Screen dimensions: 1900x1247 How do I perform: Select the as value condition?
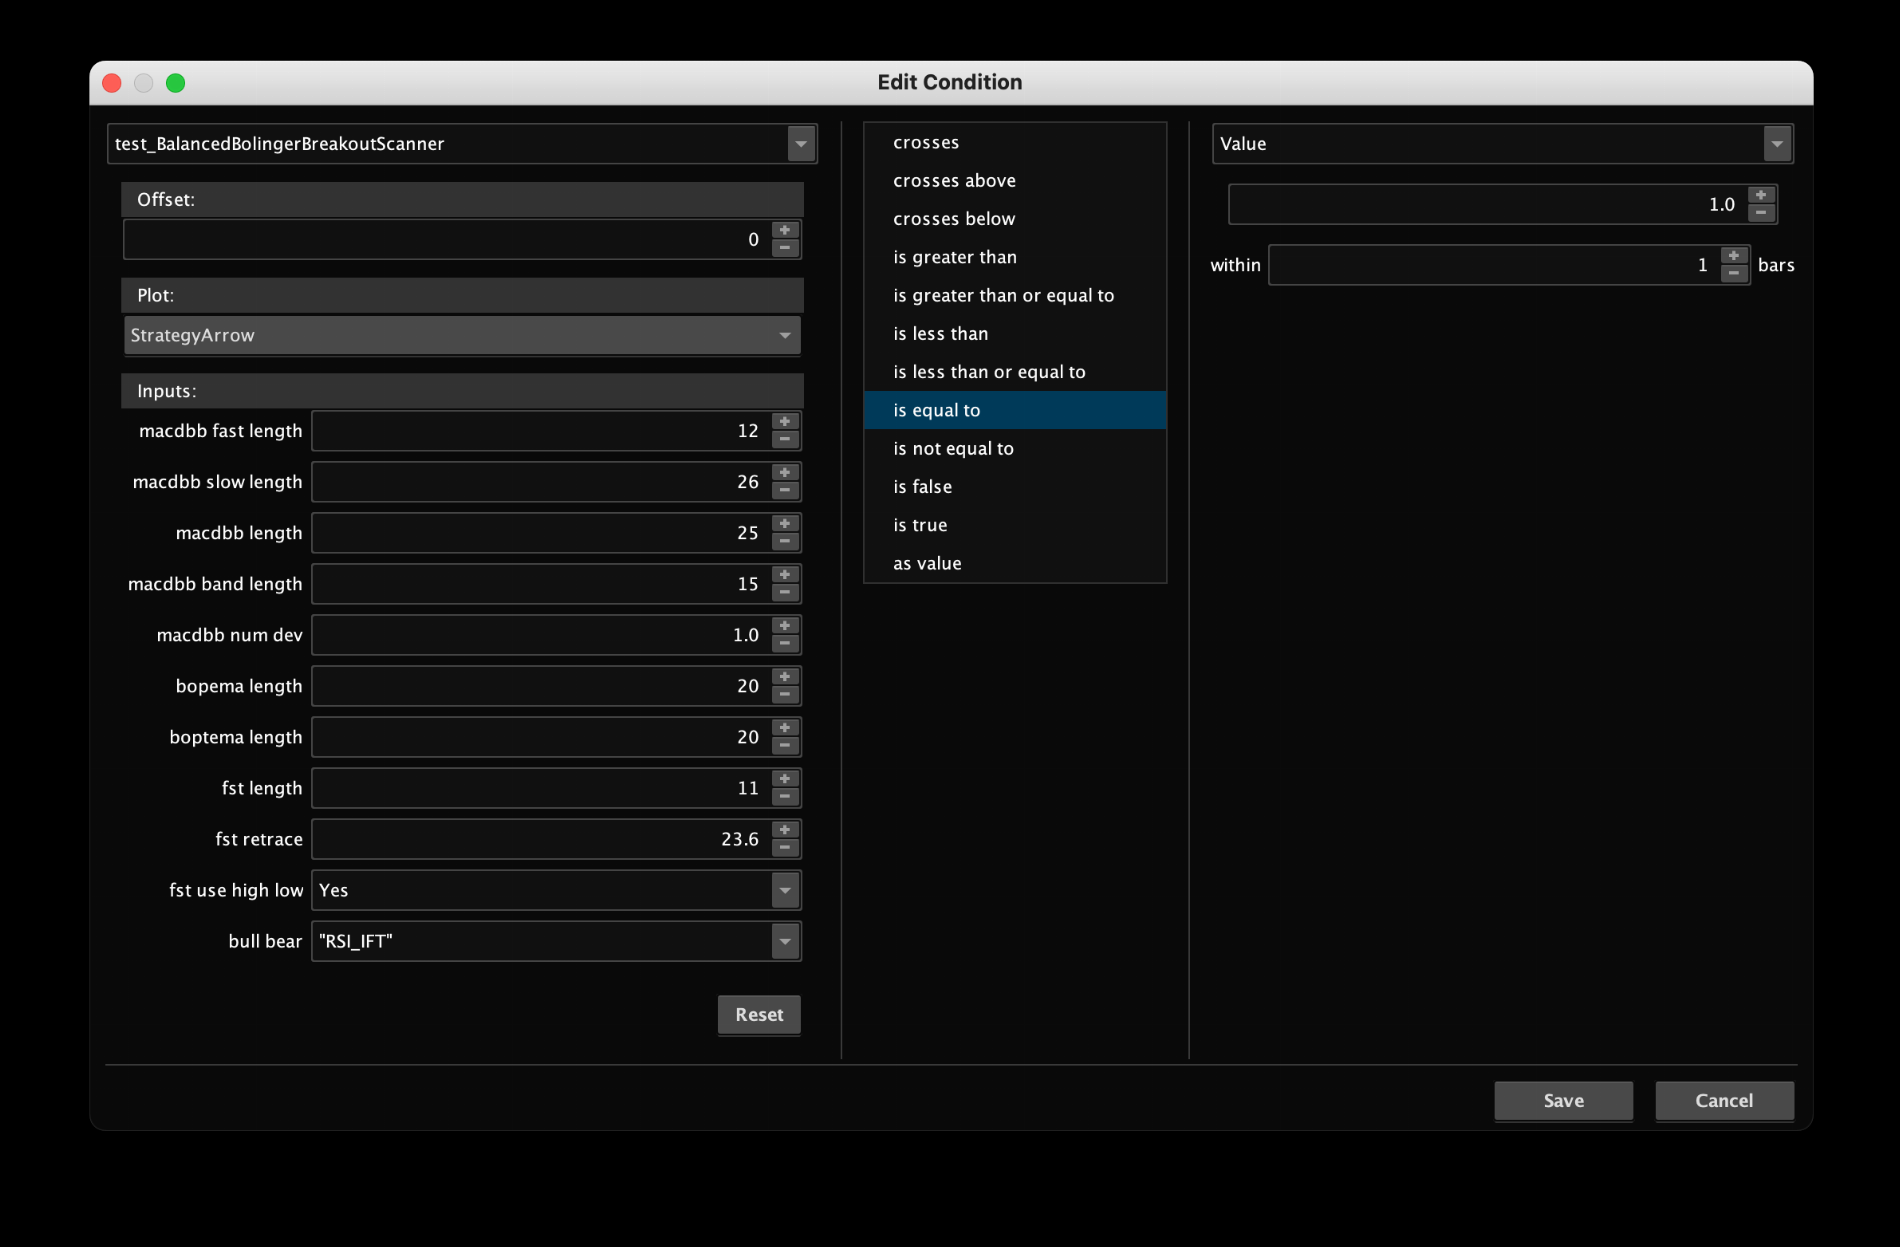pyautogui.click(x=1015, y=564)
